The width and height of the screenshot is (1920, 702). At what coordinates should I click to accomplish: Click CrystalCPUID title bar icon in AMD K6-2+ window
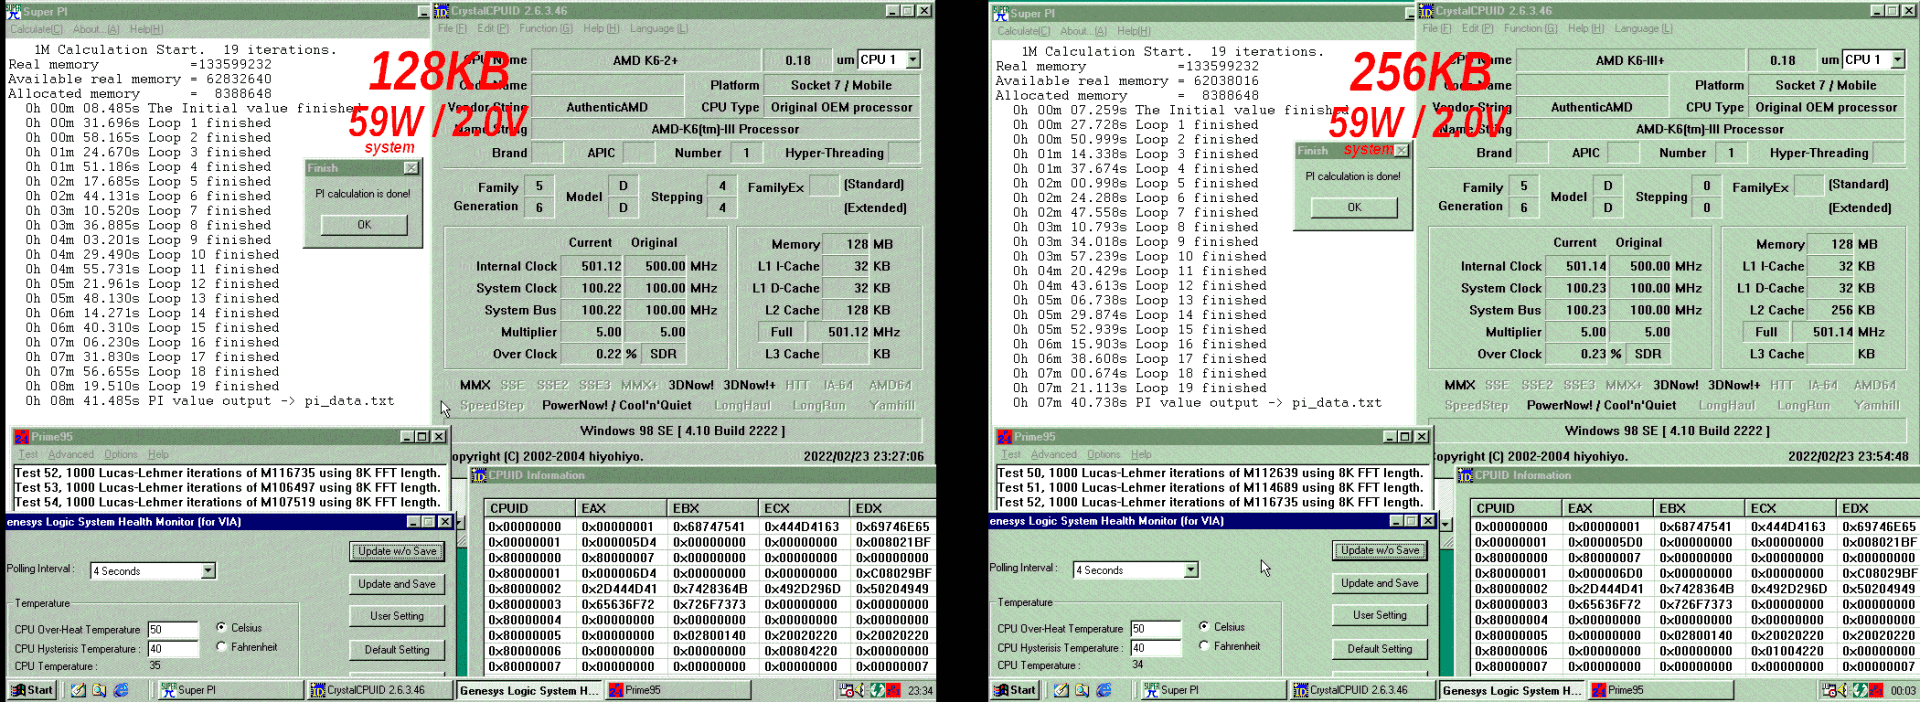[x=441, y=11]
